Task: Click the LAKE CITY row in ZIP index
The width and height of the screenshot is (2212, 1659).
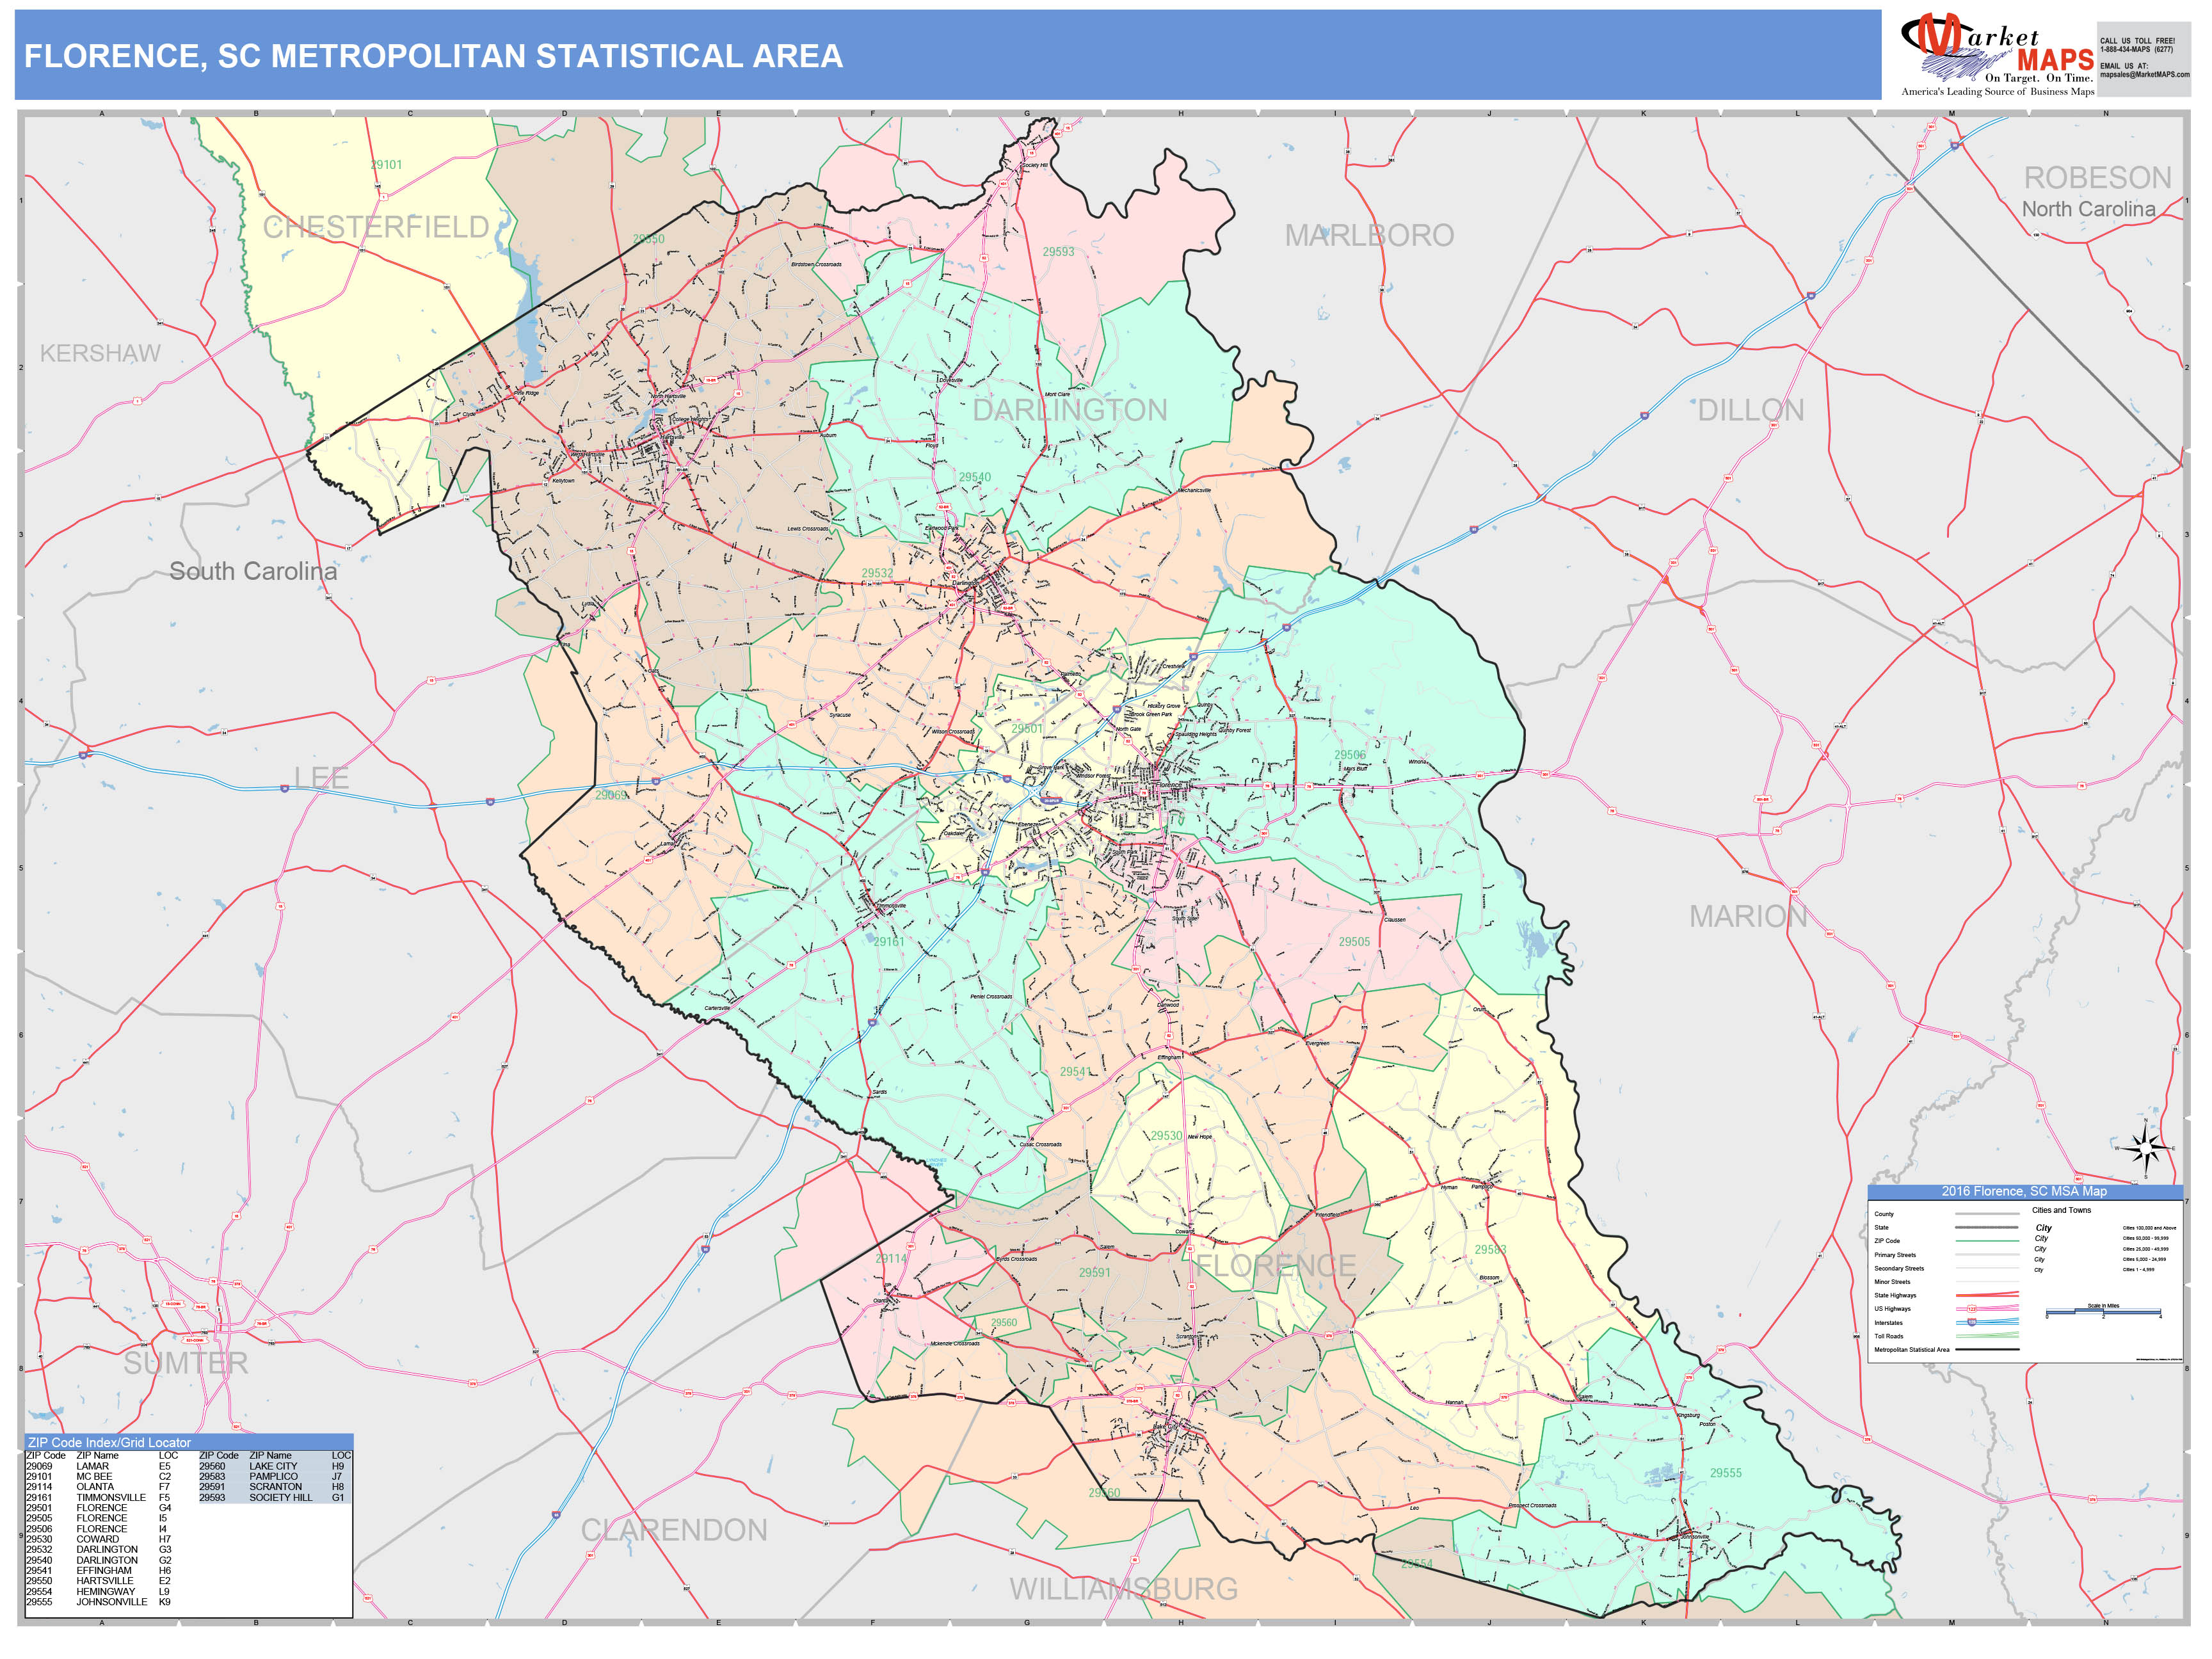Action: [x=272, y=1466]
